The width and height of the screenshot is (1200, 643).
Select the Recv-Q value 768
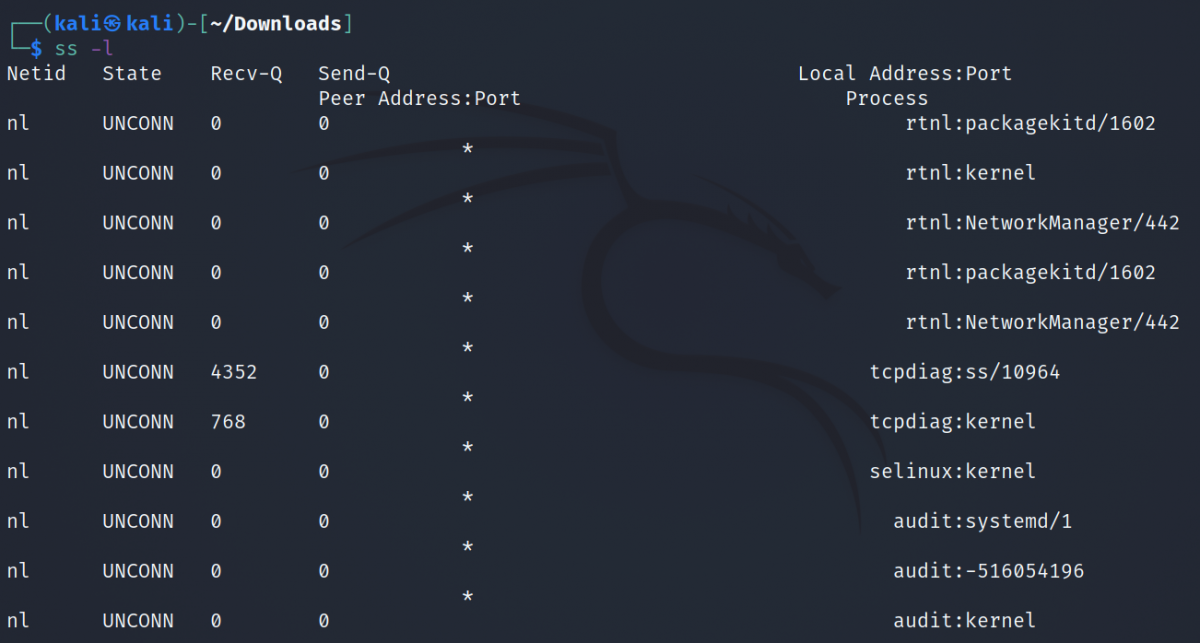click(x=228, y=422)
